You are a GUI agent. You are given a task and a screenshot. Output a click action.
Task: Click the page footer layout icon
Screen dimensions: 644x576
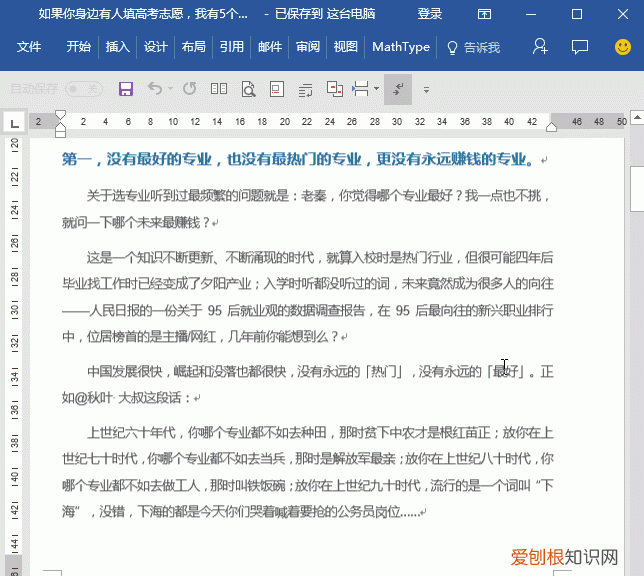[276, 89]
